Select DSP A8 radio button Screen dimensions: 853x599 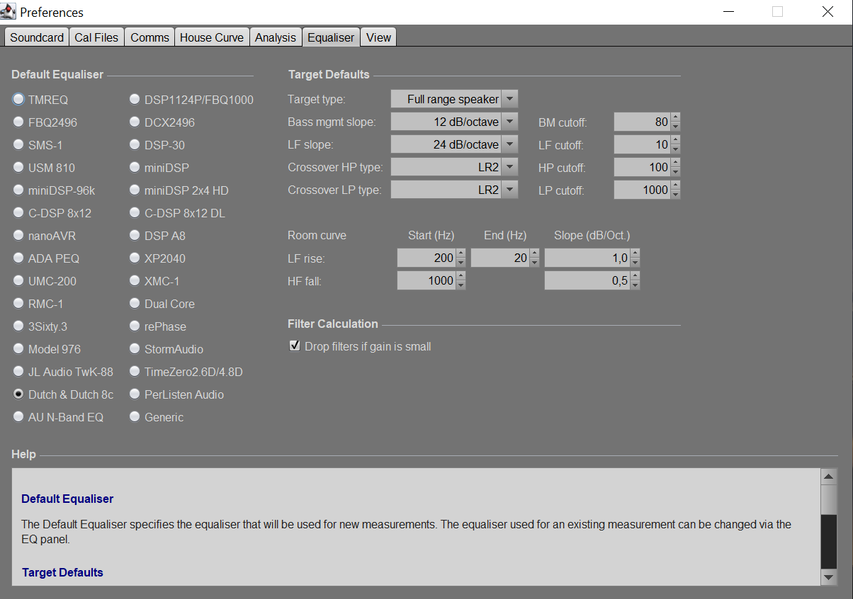pyautogui.click(x=134, y=236)
